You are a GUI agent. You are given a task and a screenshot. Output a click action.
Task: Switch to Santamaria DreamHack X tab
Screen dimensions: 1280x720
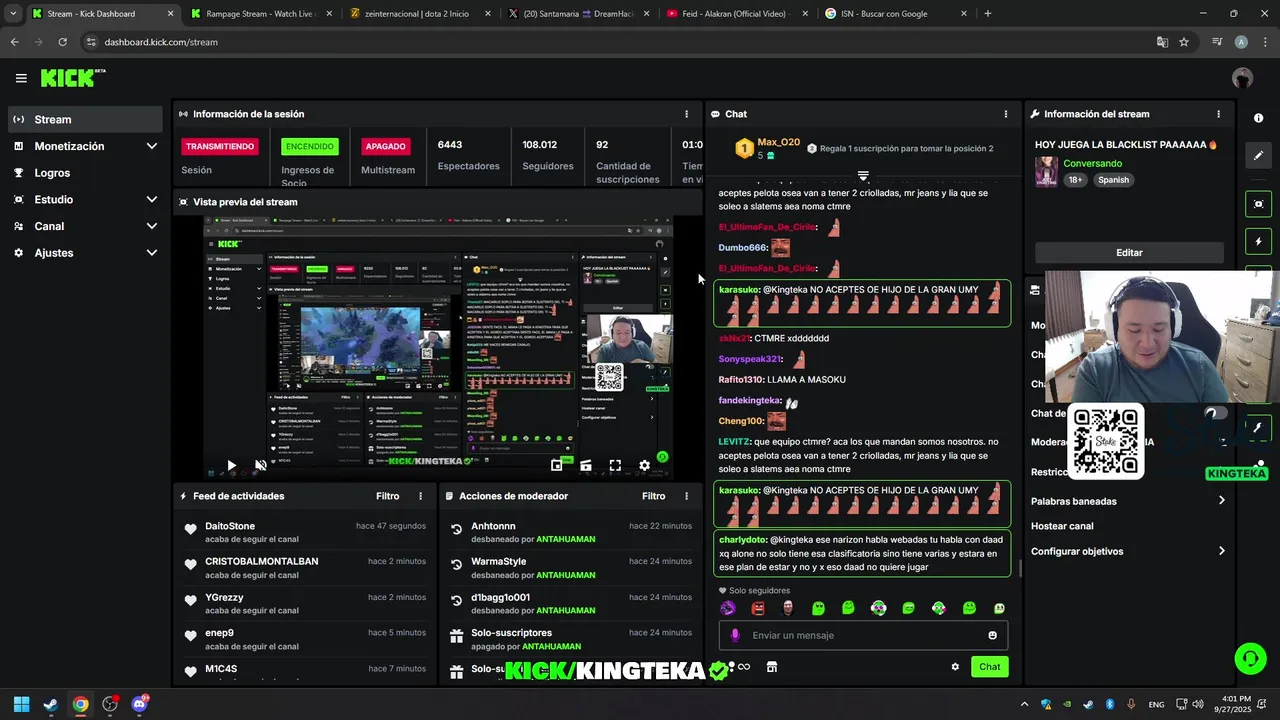(x=578, y=14)
